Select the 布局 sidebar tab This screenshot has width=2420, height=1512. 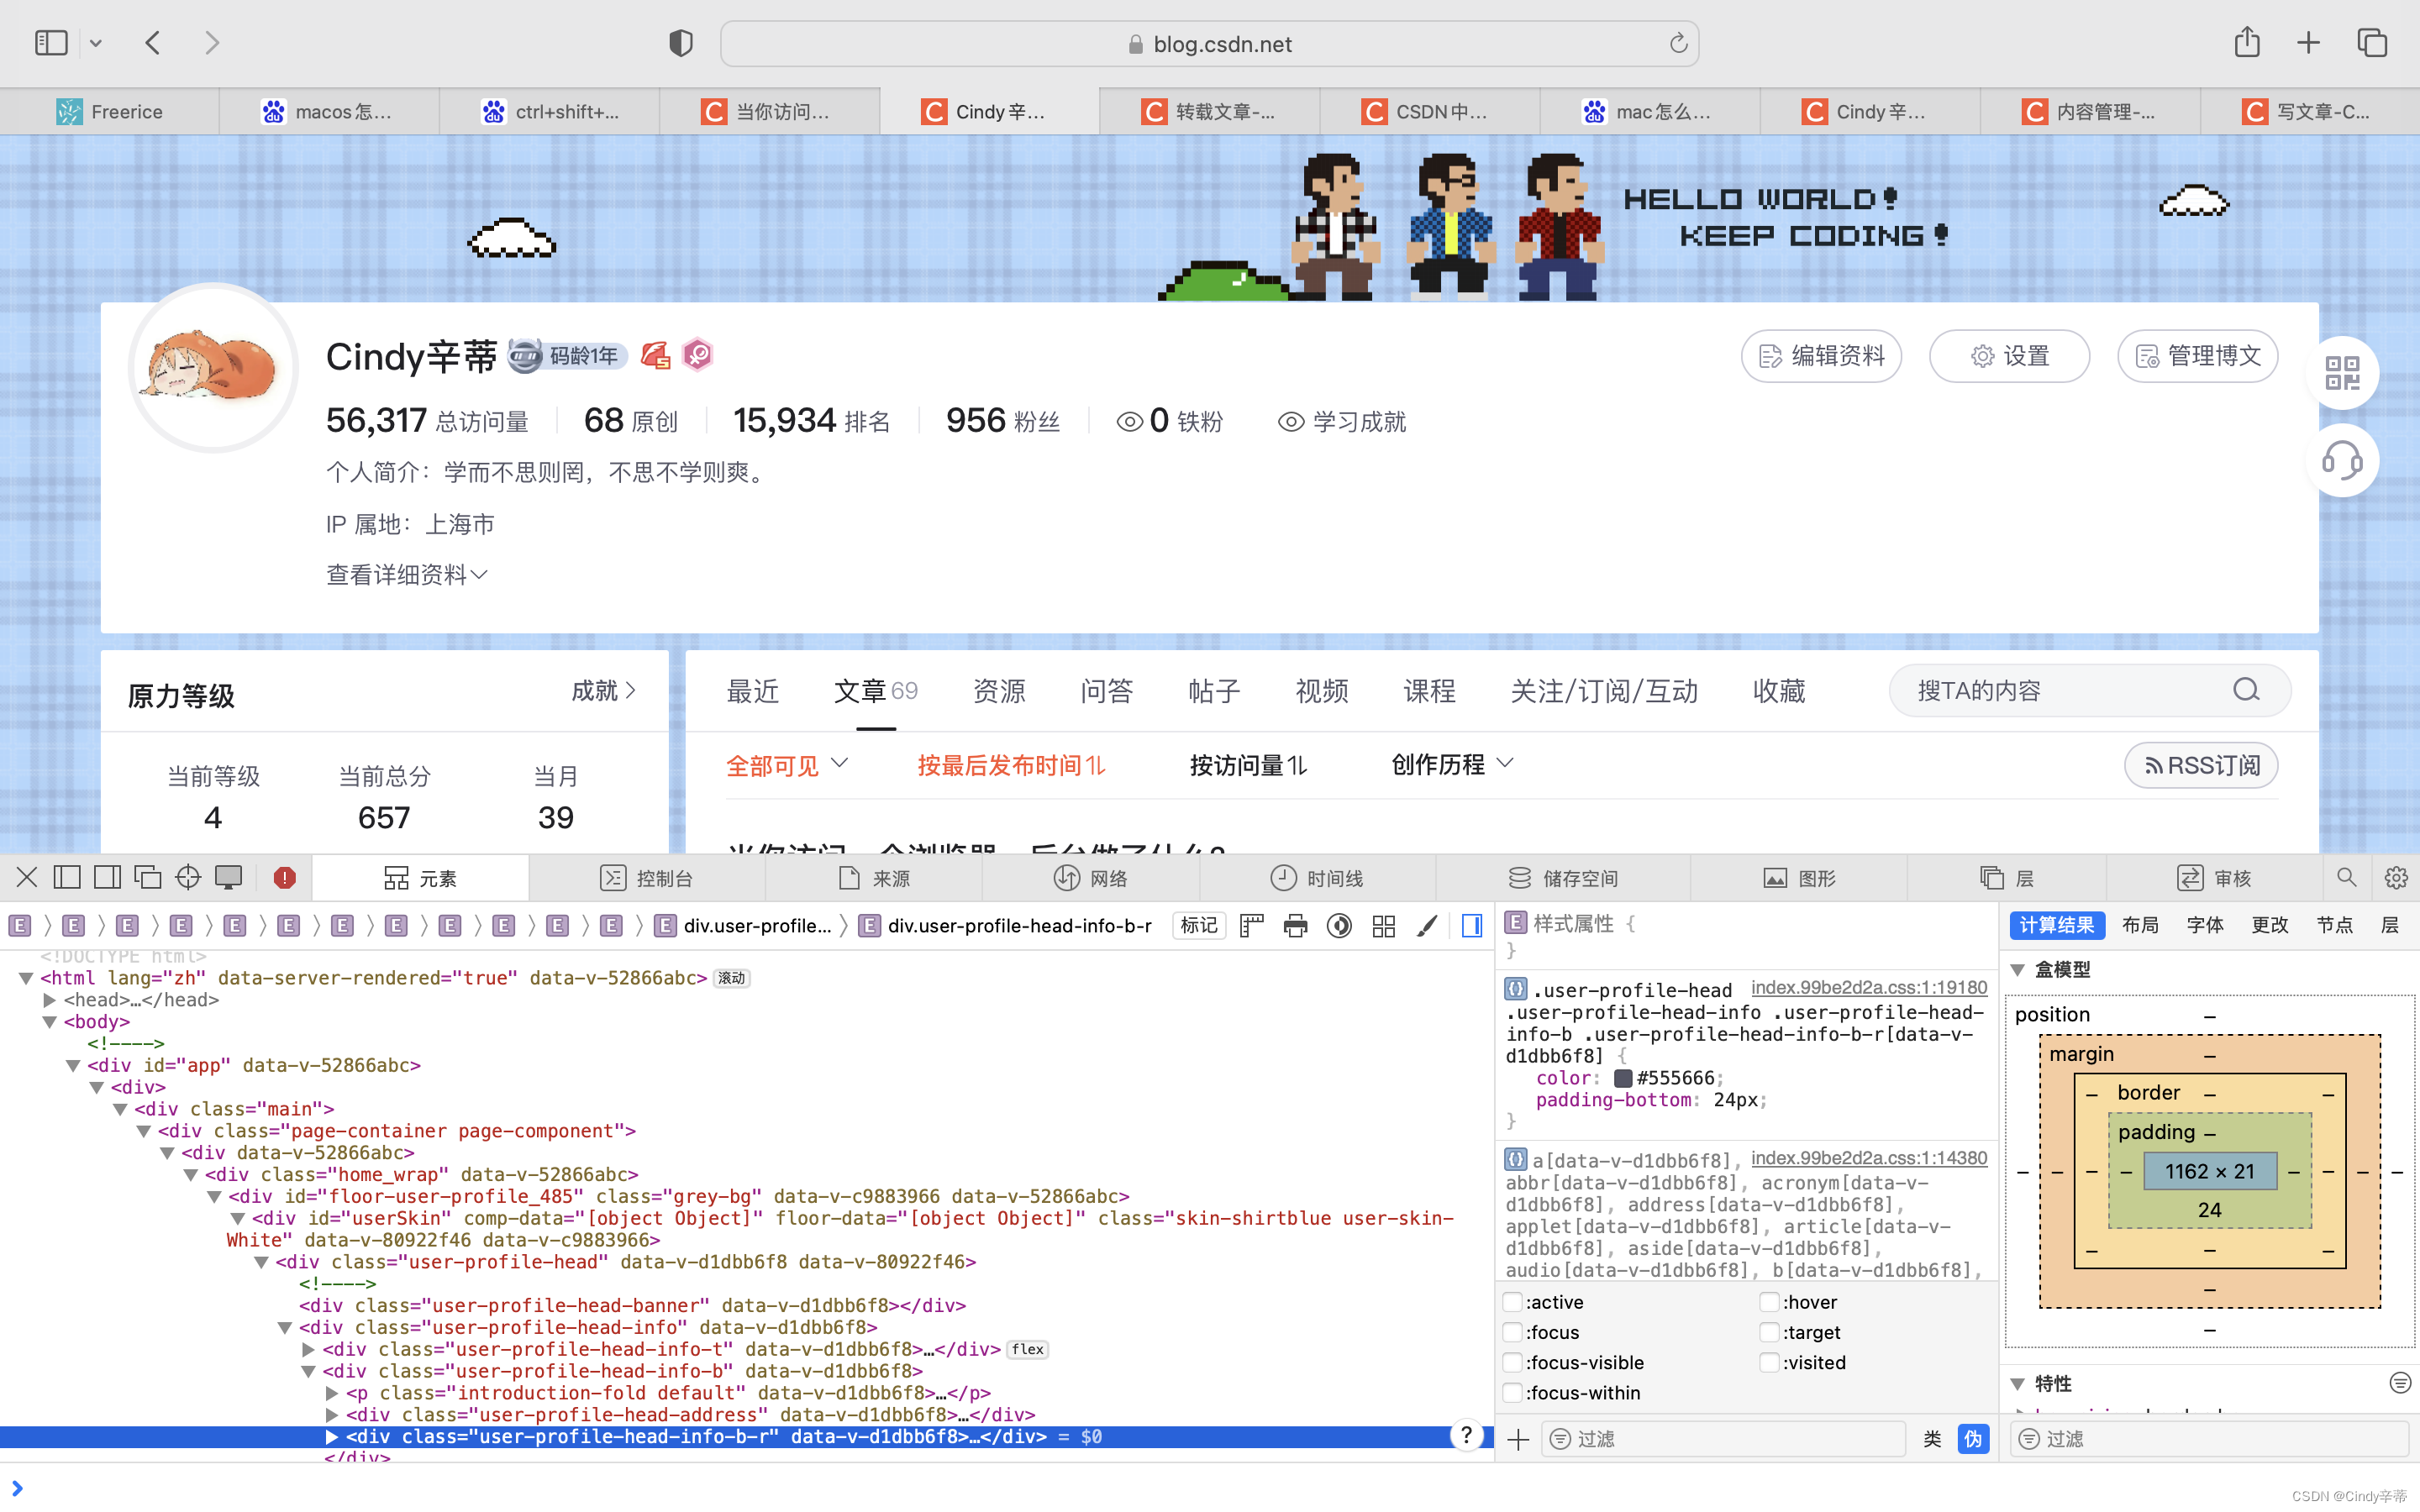pyautogui.click(x=2140, y=925)
